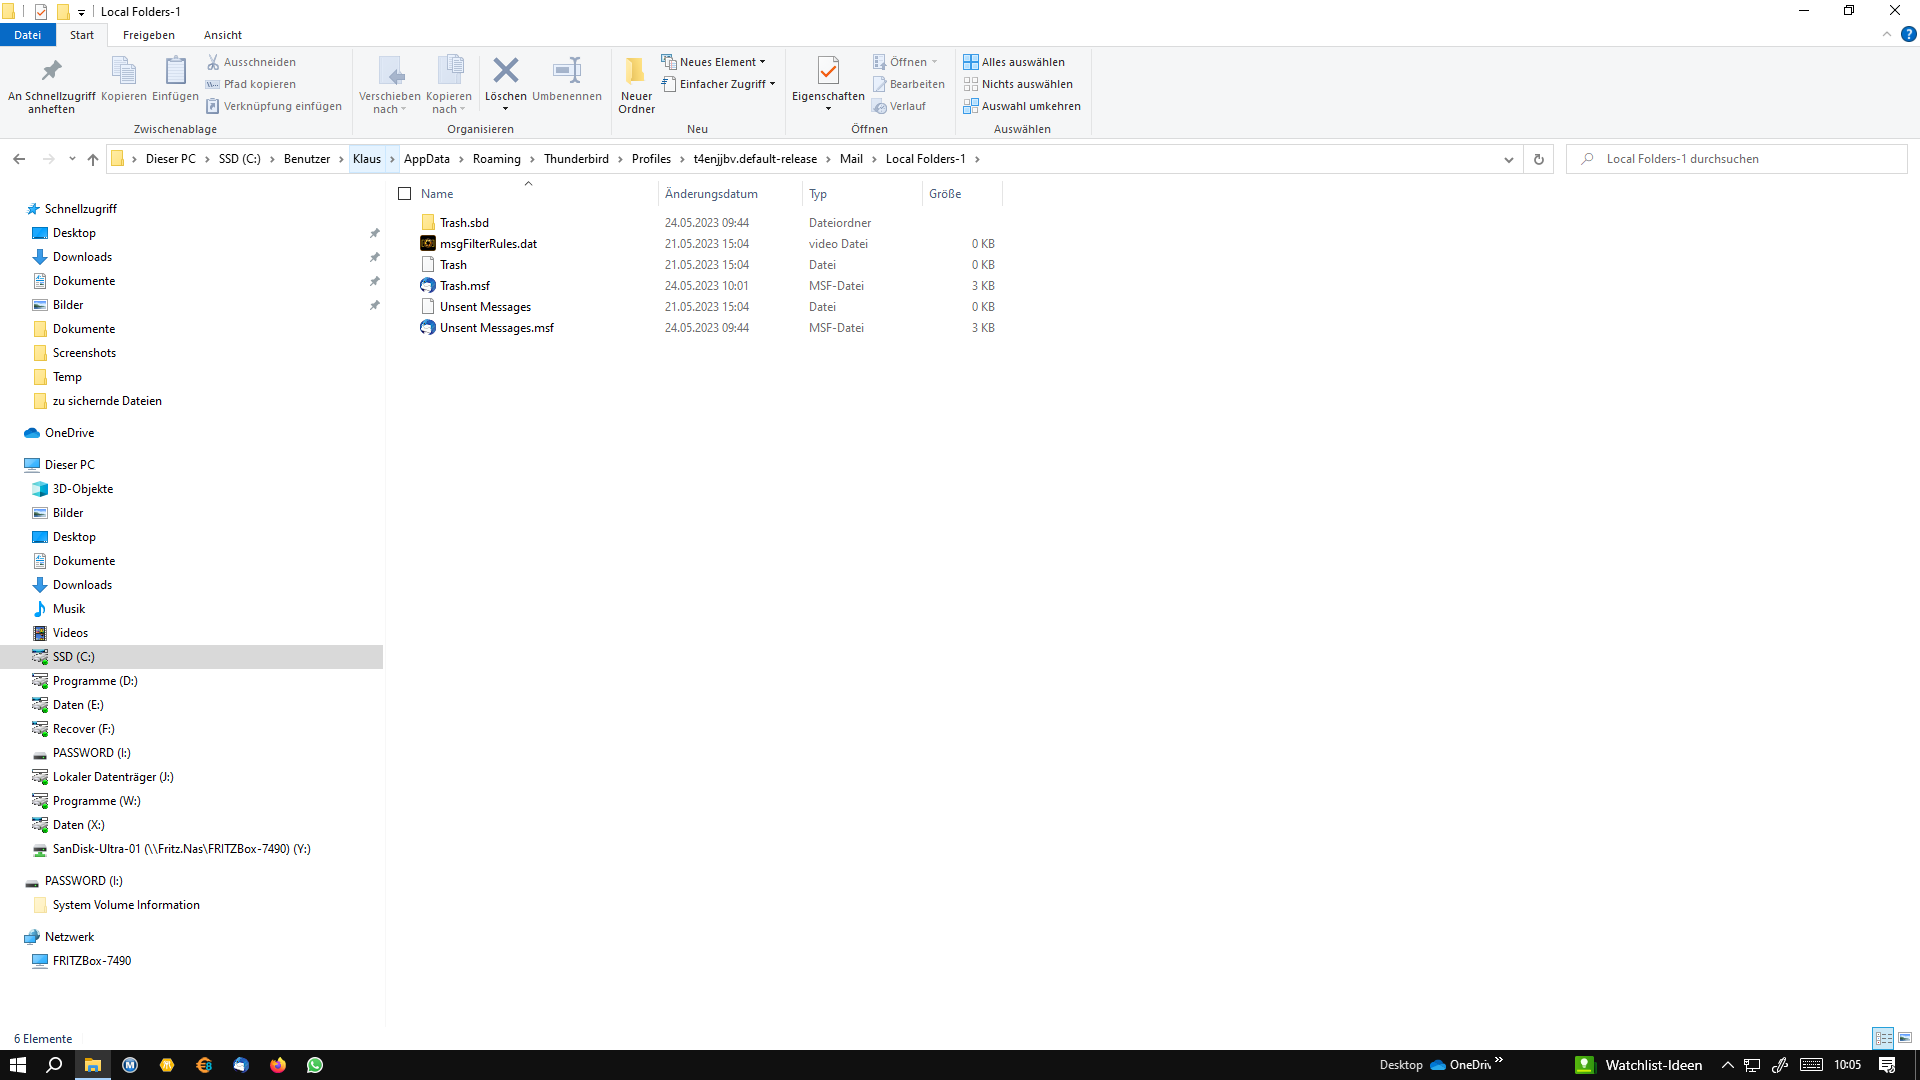Click Neuer Ordner icon in ribbon
Screen dimensions: 1920x1080
coord(636,71)
